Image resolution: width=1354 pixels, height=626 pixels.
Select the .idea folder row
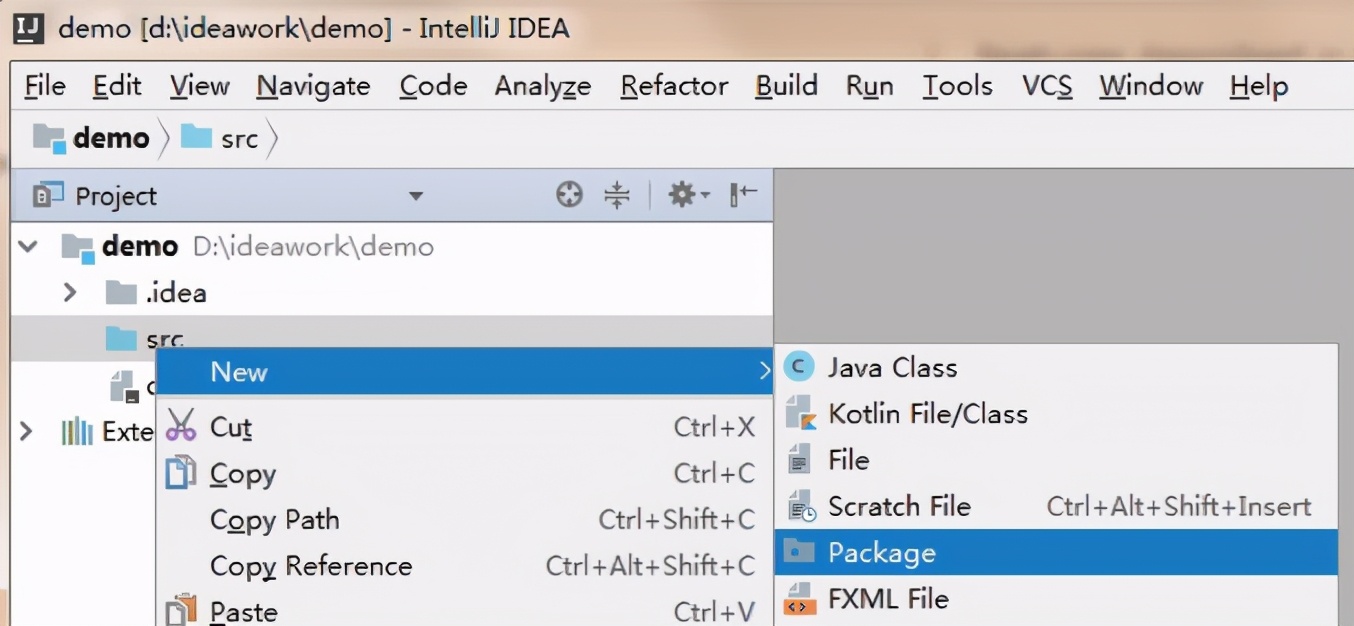(391, 293)
